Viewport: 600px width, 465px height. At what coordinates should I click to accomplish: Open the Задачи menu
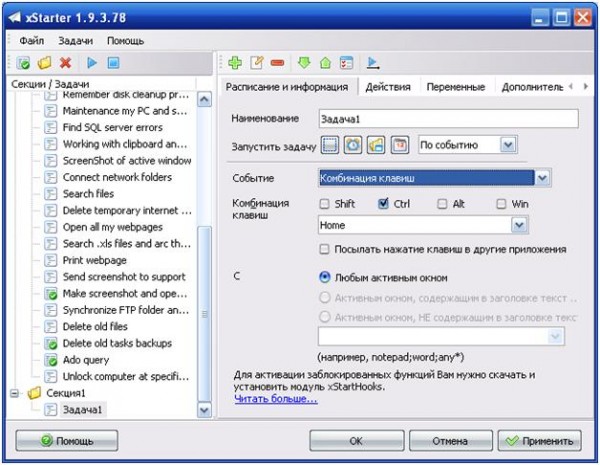(75, 41)
